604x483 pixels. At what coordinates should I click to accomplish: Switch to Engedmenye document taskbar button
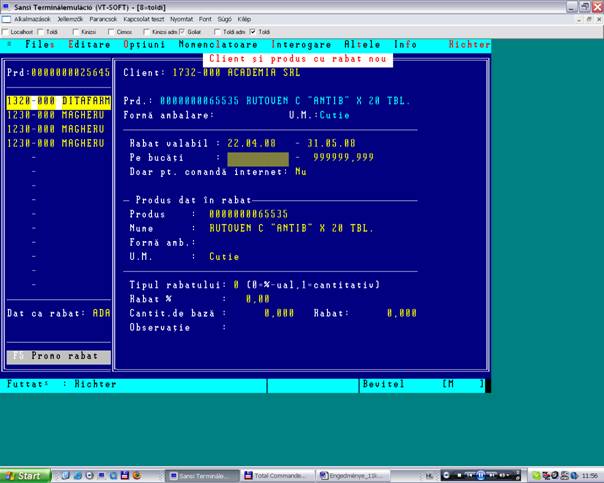click(x=352, y=476)
